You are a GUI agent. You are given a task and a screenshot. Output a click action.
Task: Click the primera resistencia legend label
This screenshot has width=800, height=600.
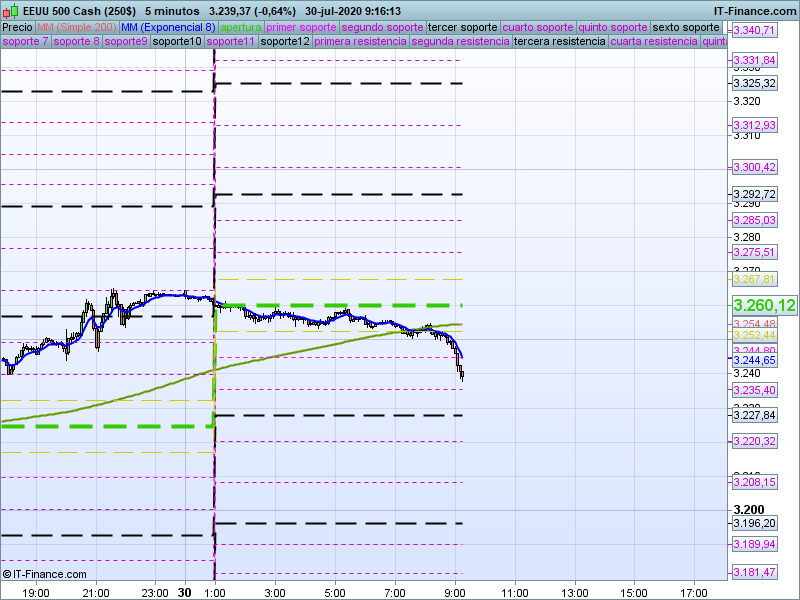tap(360, 42)
